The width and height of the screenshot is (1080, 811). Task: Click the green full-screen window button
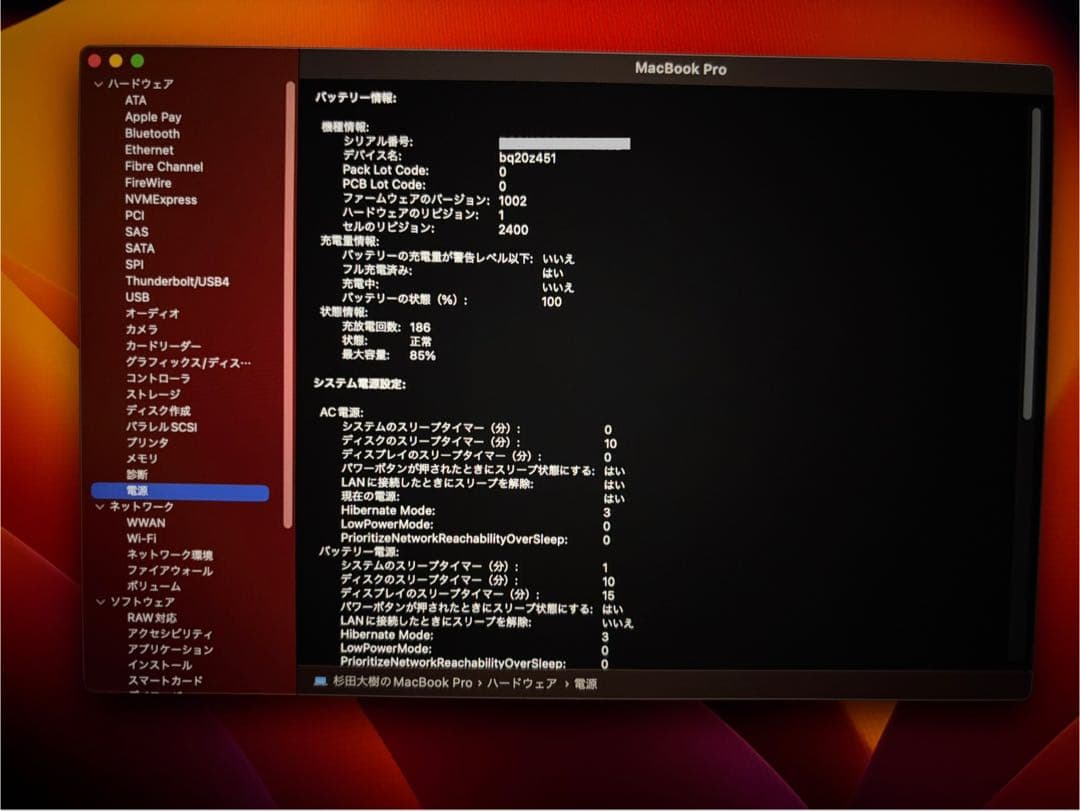coord(137,61)
